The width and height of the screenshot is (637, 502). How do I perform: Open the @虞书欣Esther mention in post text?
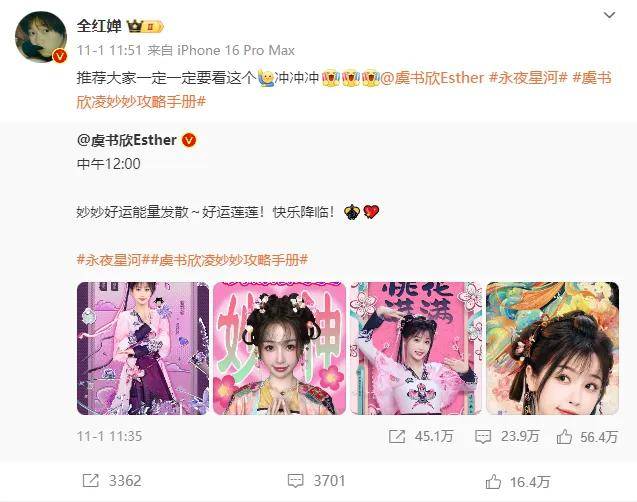click(433, 78)
